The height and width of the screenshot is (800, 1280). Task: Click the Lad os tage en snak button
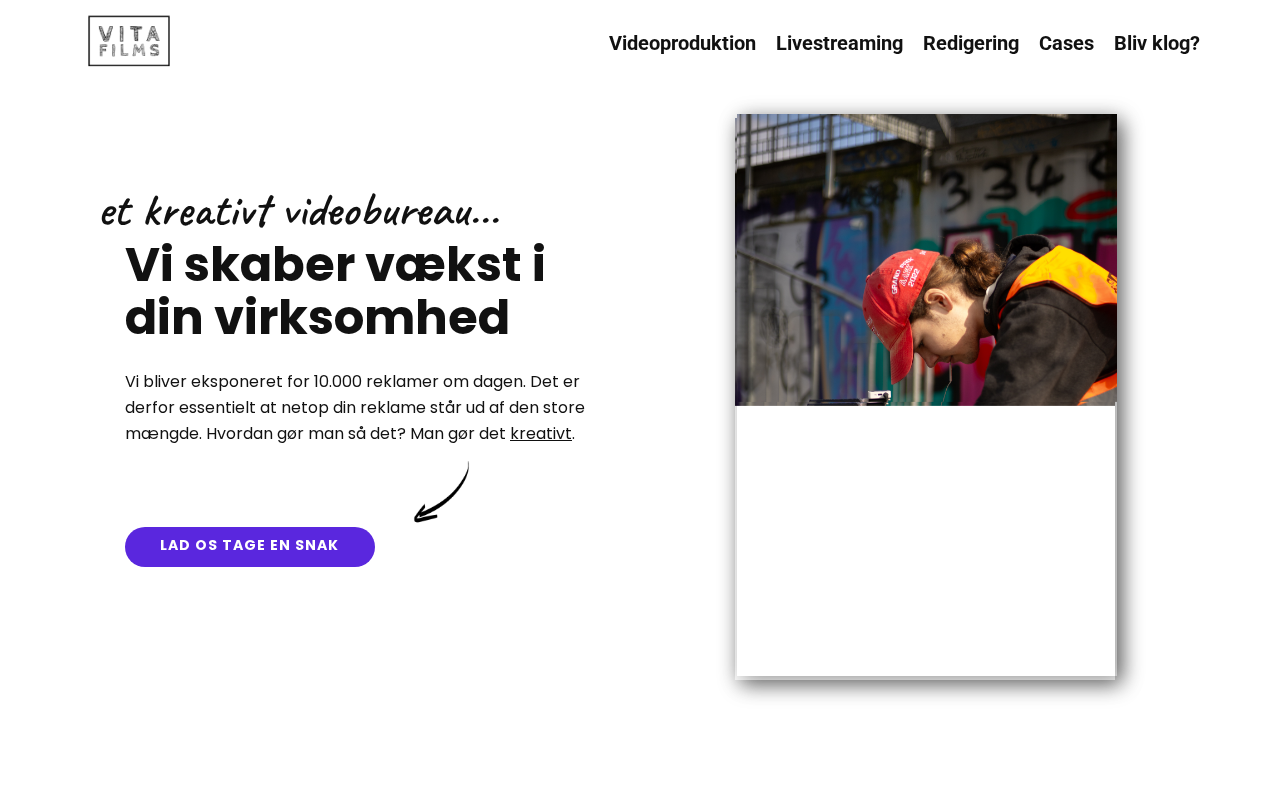click(x=250, y=547)
